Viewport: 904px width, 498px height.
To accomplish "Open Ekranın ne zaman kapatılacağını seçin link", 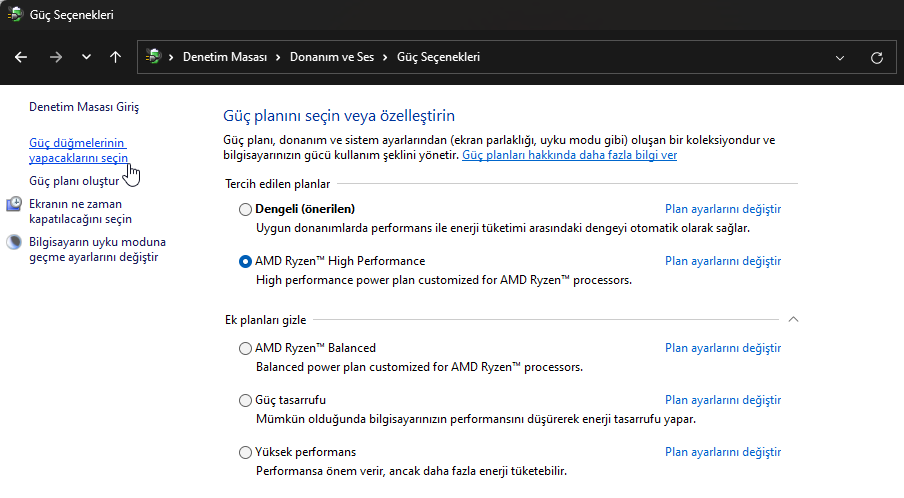I will pyautogui.click(x=80, y=212).
